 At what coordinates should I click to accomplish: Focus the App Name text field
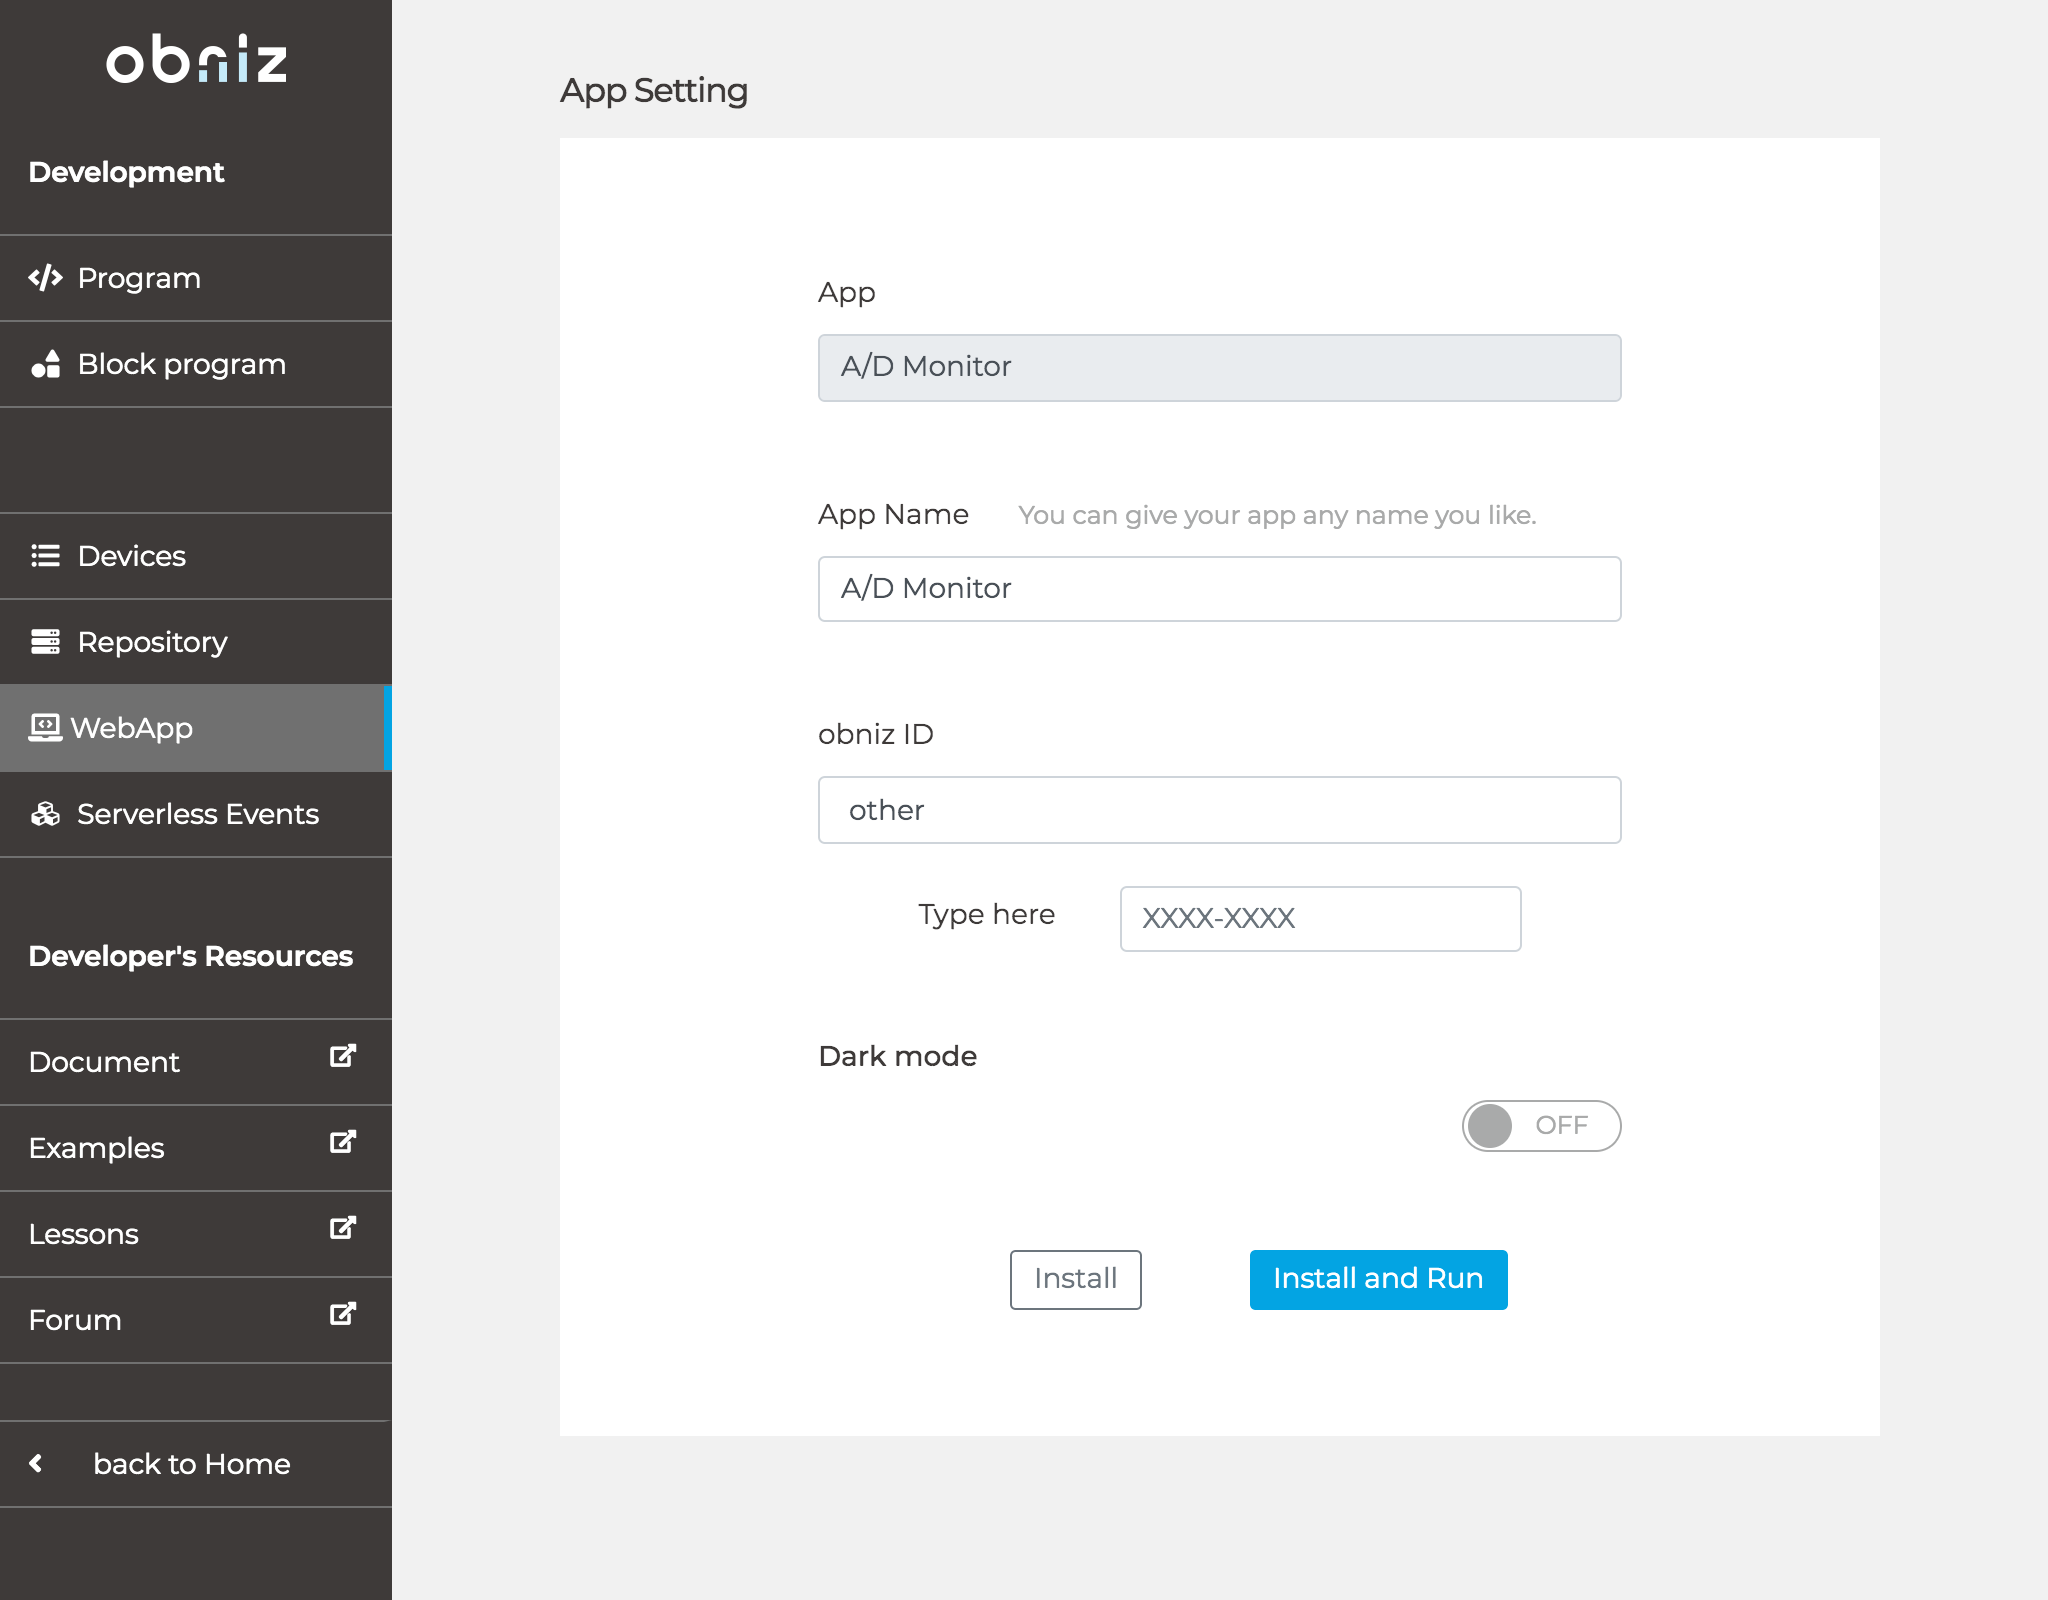coord(1219,589)
